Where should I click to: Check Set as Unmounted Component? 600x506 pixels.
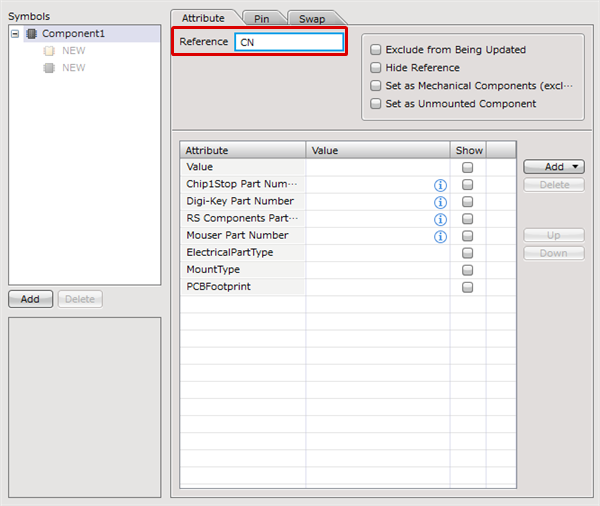[376, 104]
